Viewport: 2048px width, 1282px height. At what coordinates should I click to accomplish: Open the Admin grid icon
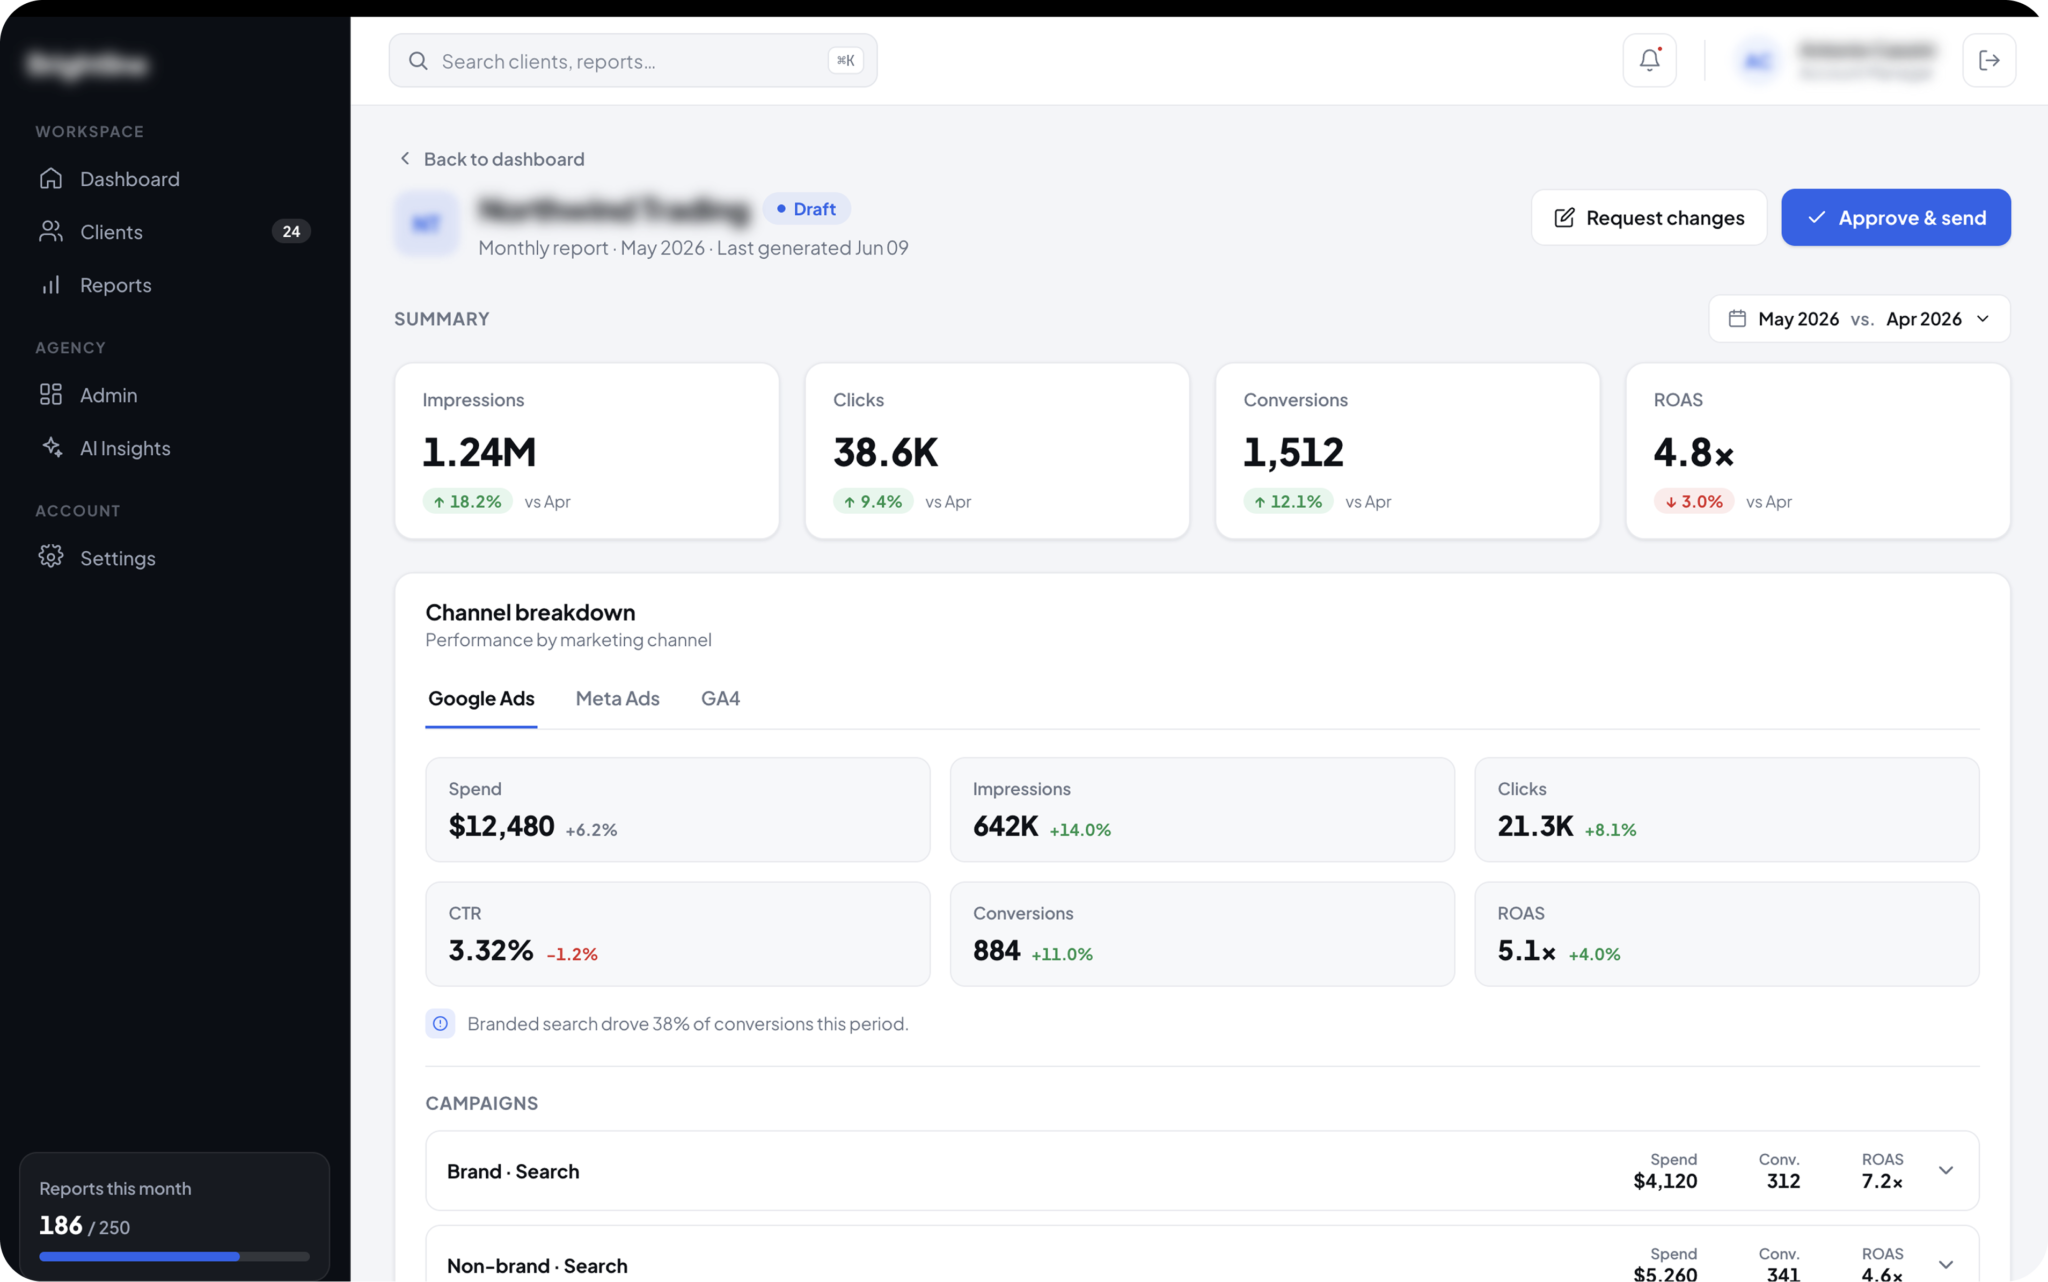pyautogui.click(x=51, y=394)
